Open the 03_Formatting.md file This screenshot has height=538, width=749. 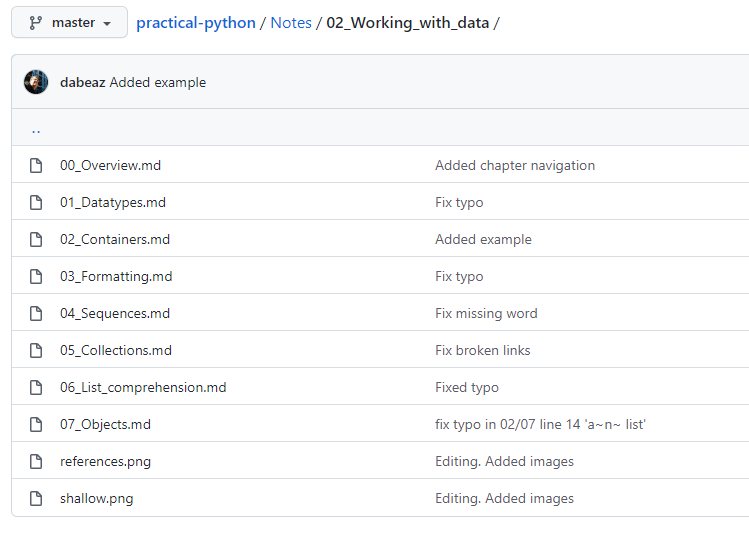pyautogui.click(x=116, y=276)
